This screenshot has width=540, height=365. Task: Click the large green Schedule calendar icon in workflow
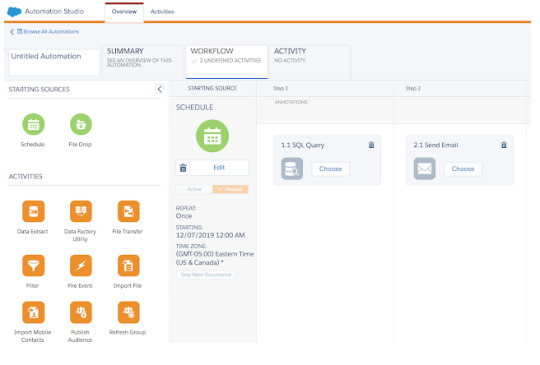click(212, 136)
